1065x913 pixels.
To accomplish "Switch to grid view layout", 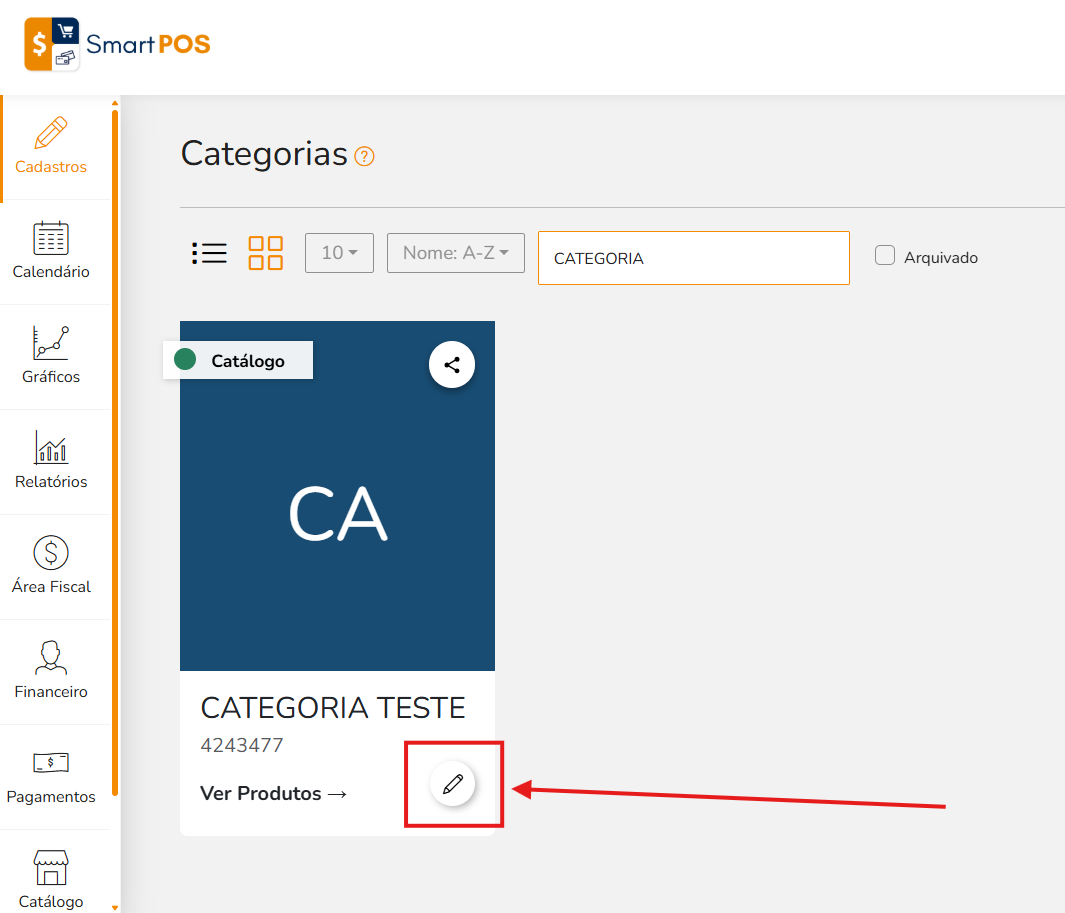I will click(266, 253).
